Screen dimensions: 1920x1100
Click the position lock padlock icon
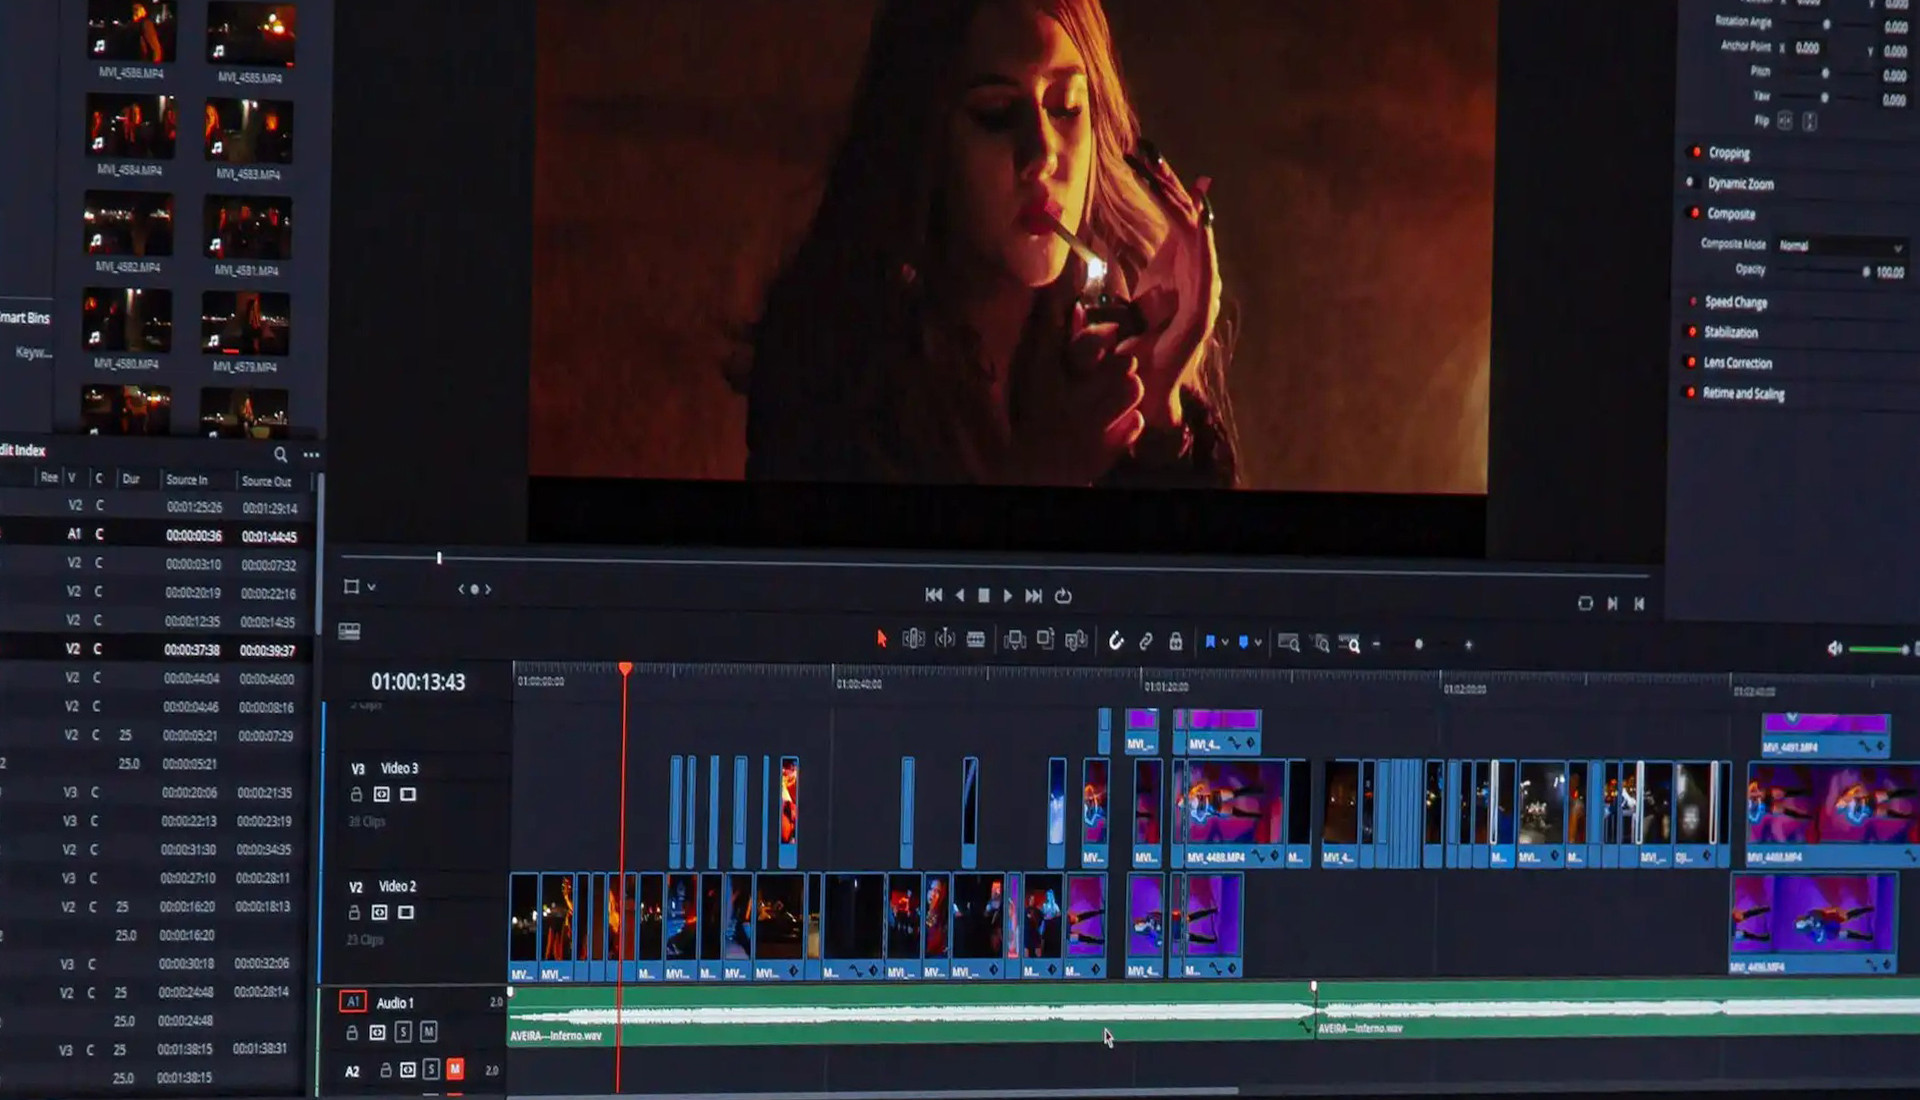[1176, 641]
